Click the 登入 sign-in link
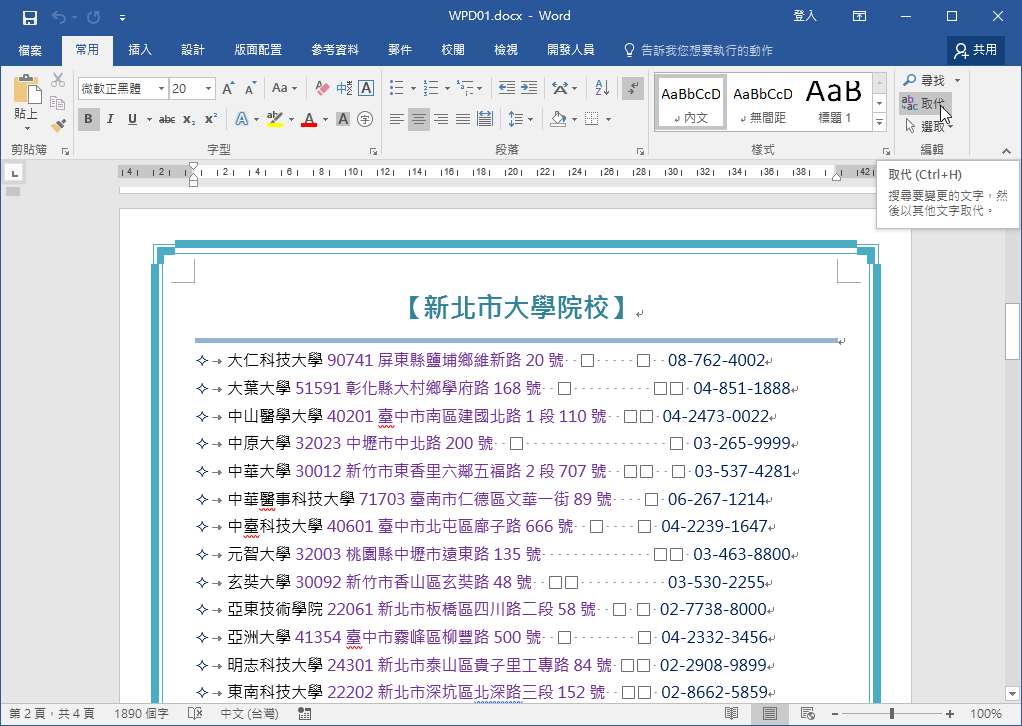Viewport: 1022px width, 726px height. (x=805, y=16)
